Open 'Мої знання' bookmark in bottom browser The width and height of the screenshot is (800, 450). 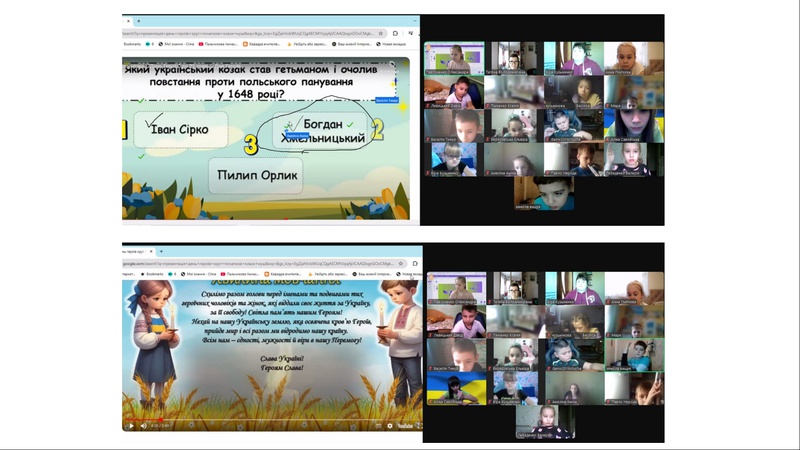(197, 274)
